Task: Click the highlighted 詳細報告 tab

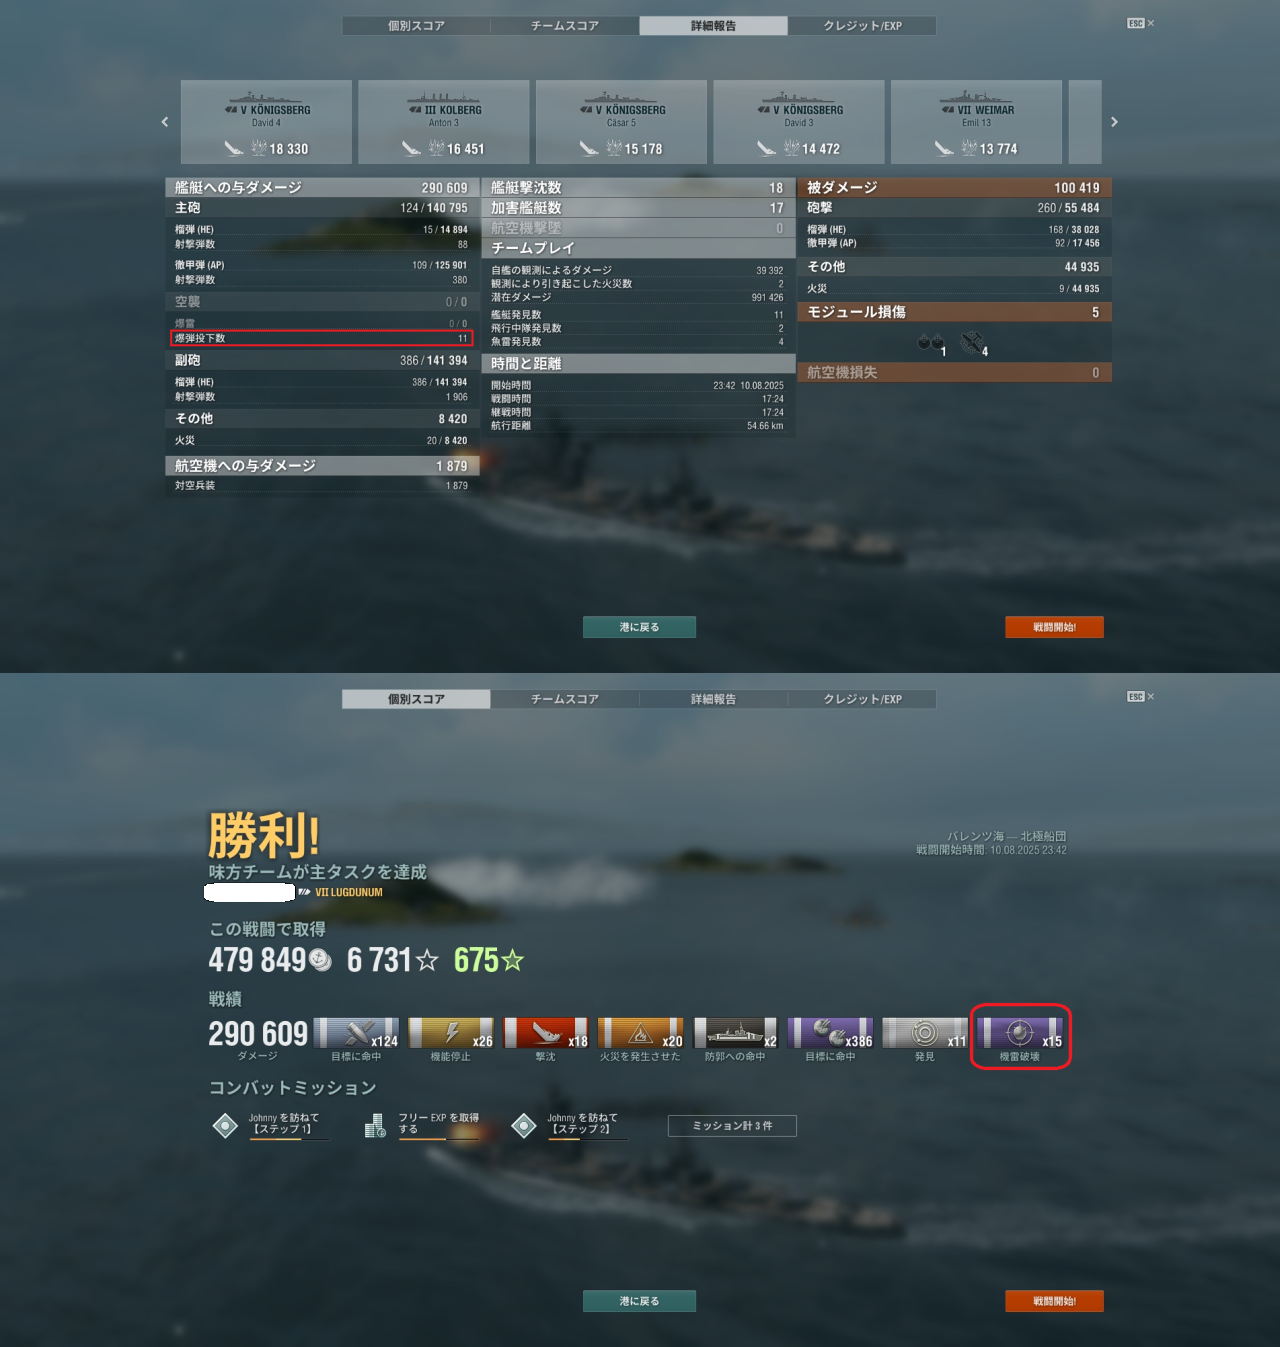Action: coord(713,26)
